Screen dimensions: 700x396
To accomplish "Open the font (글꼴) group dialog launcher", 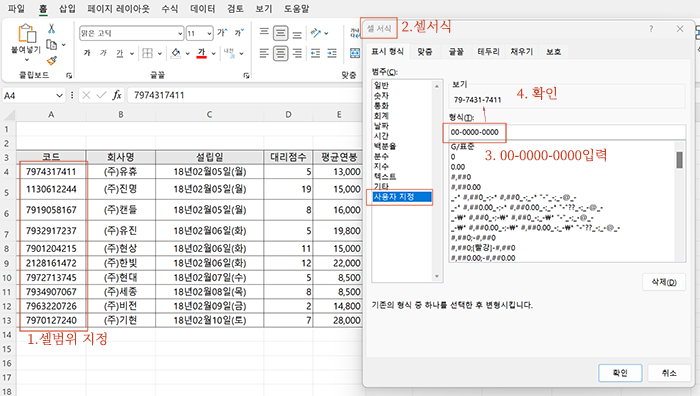I will click(x=246, y=76).
